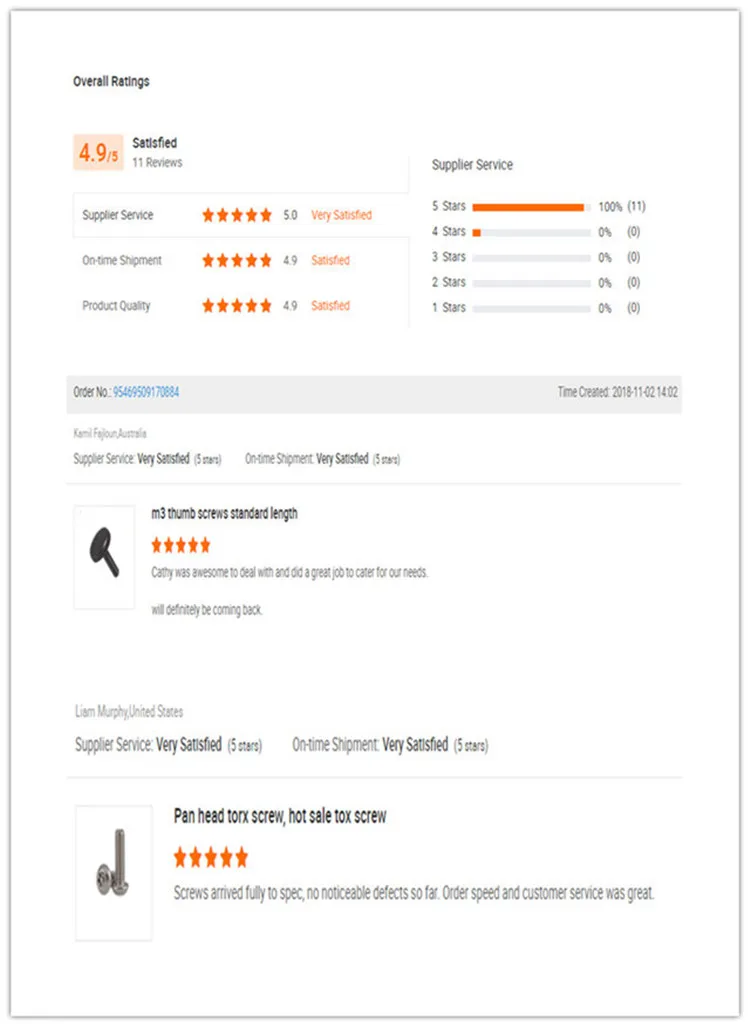Click the 5 Stars orange progress bar

click(x=528, y=207)
